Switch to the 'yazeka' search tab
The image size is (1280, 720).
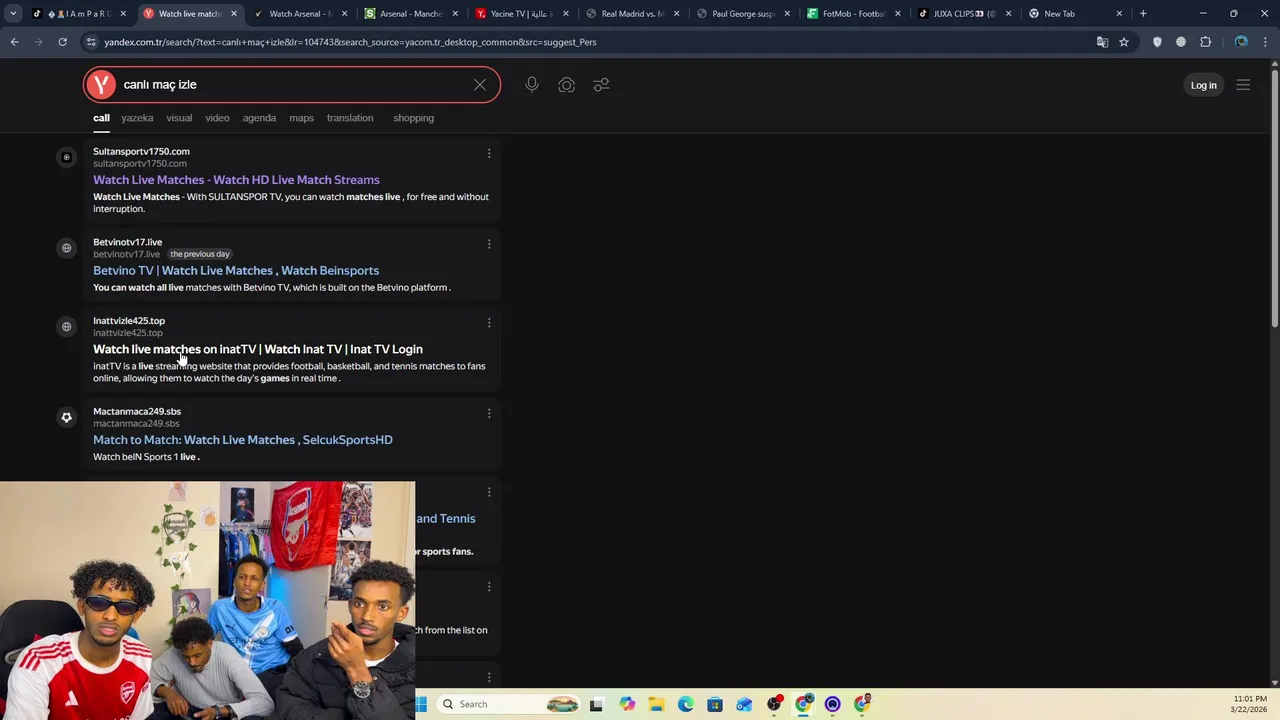click(x=137, y=118)
